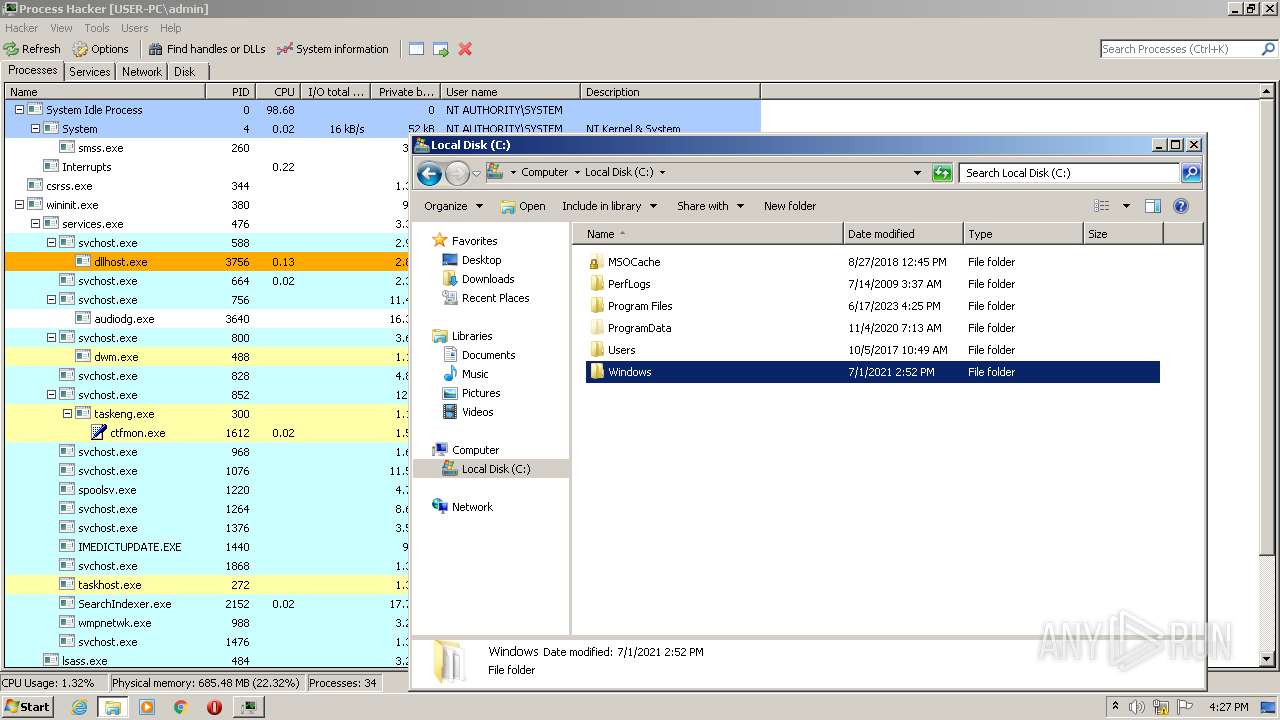Screen dimensions: 1280x720
Task: Click the find window and thread icon
Action: click(440, 49)
